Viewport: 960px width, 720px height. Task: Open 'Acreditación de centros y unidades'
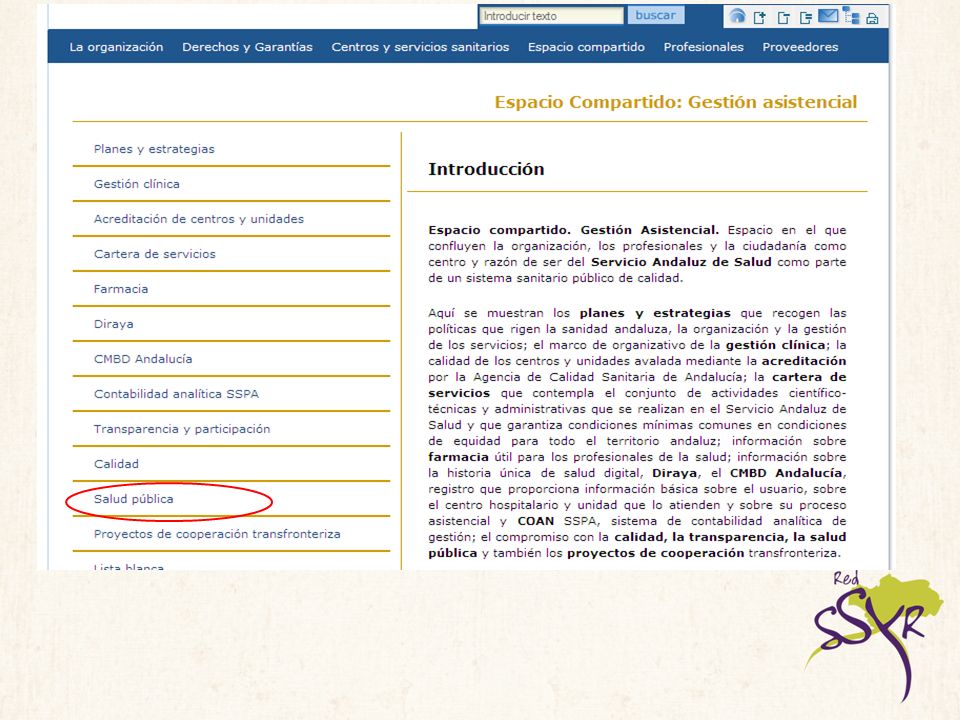tap(198, 219)
